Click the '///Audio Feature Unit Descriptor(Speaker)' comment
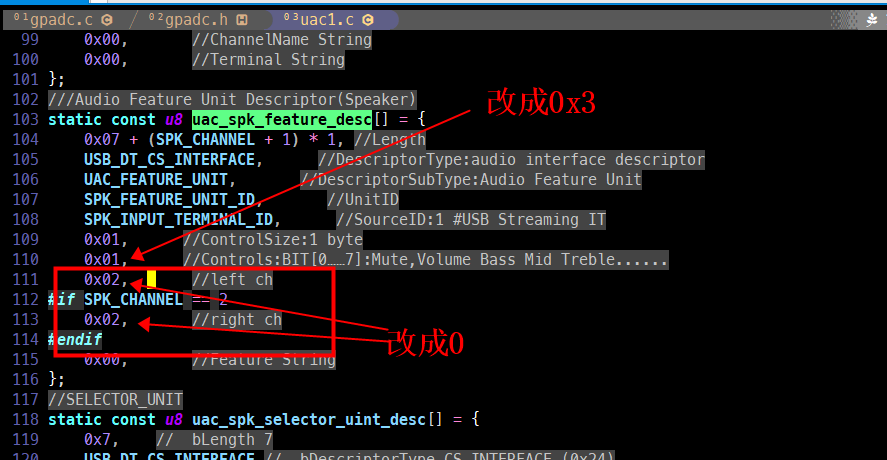887x460 pixels. point(232,100)
